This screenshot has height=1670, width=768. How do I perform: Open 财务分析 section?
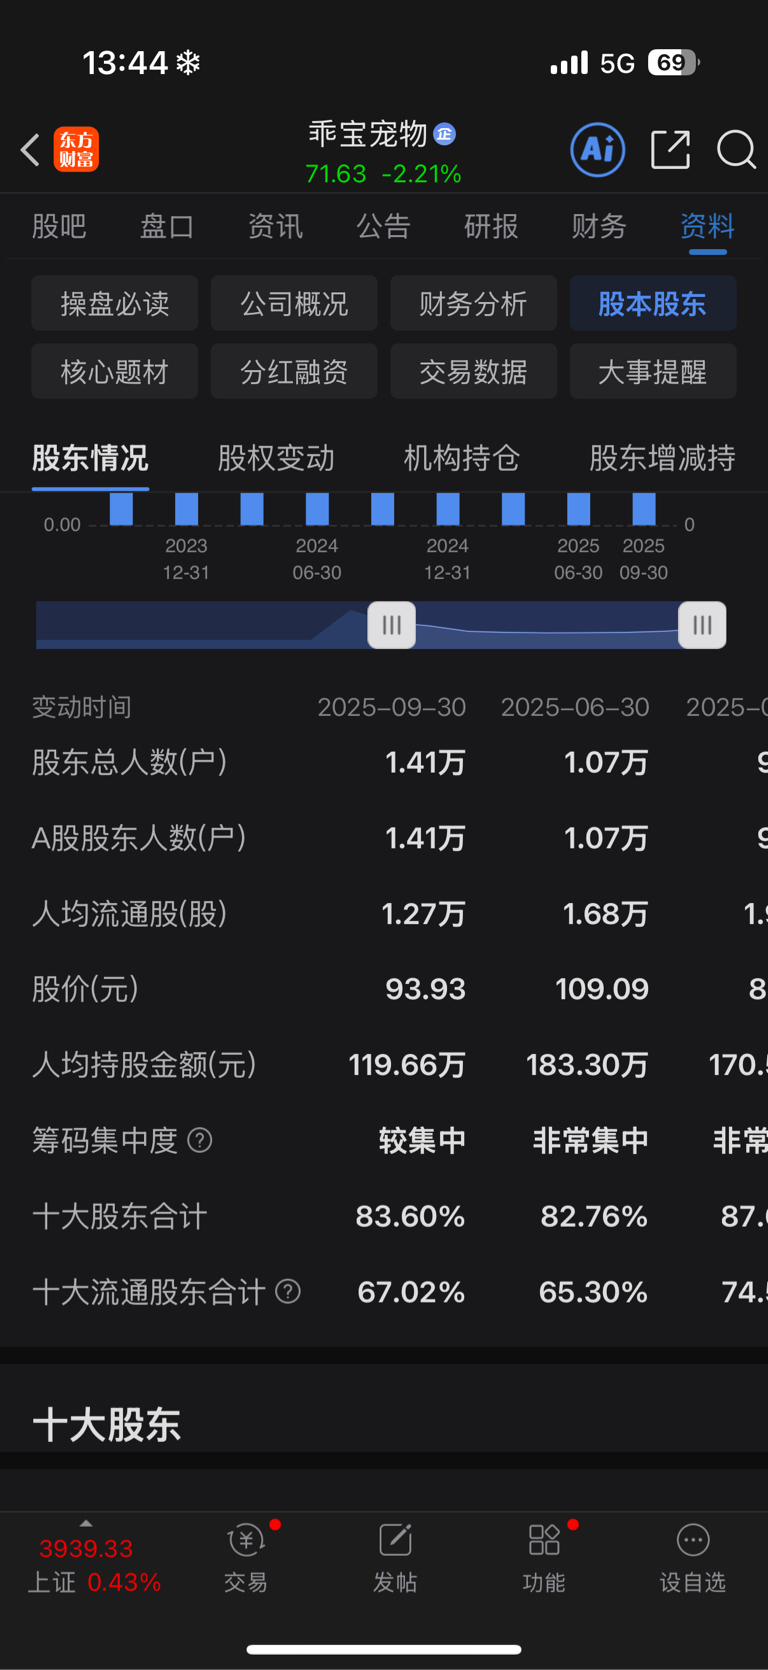tap(473, 303)
